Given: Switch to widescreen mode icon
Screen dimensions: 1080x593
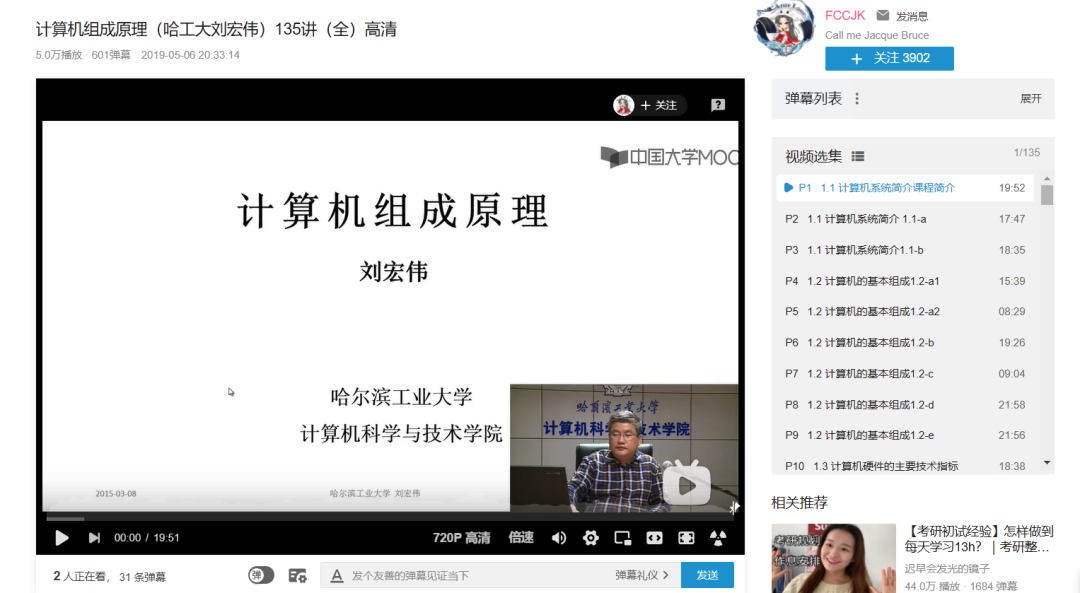Looking at the screenshot, I should point(654,538).
